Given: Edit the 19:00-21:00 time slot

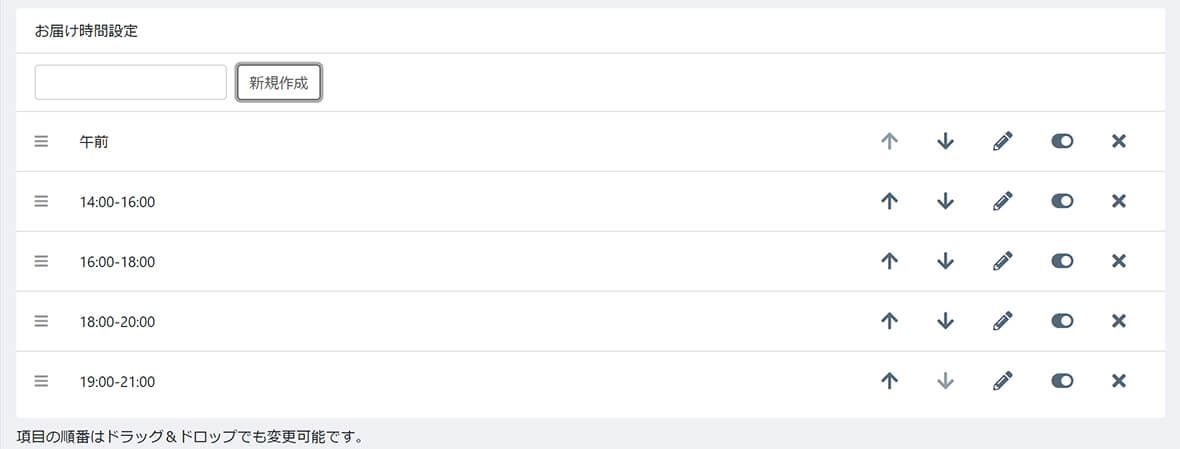Looking at the screenshot, I should (x=1003, y=381).
